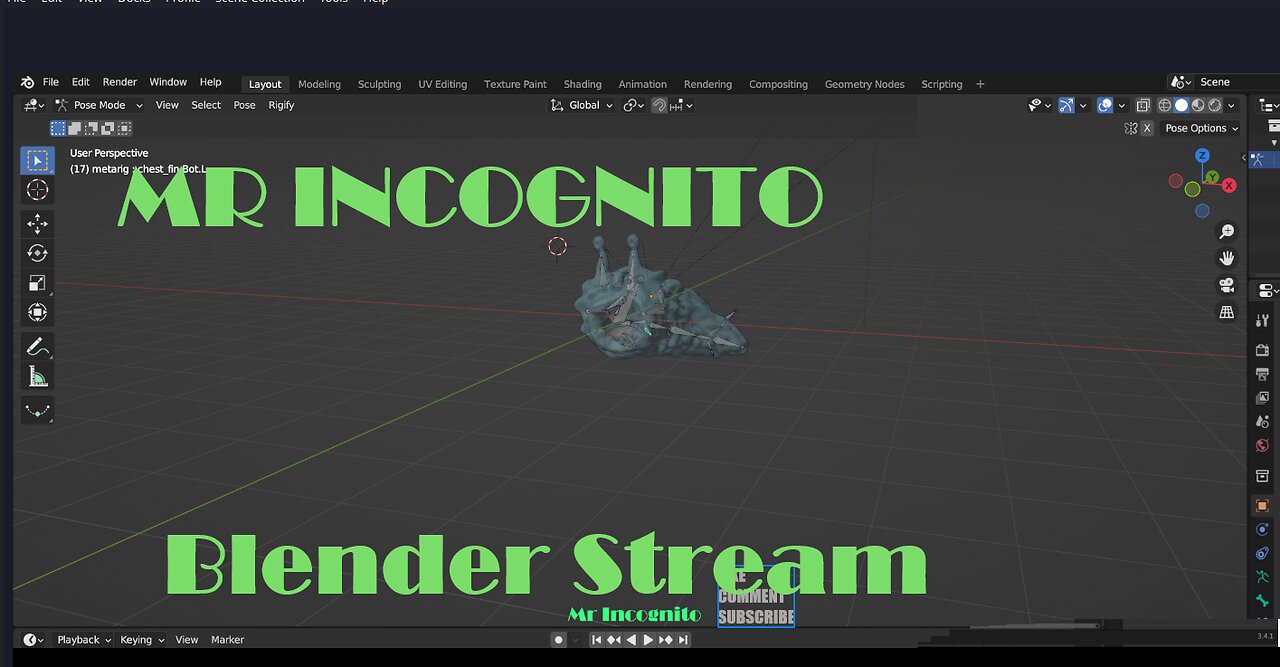The image size is (1280, 667).
Task: Set selection mode to Invert
Action: [108, 128]
